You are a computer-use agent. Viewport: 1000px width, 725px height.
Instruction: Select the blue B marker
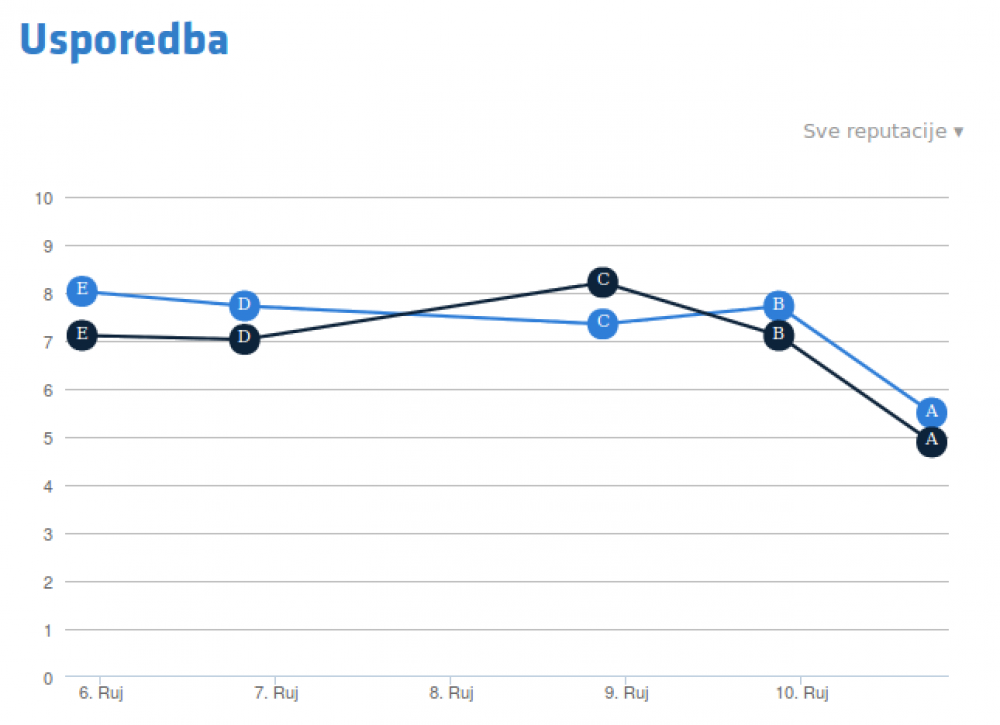pos(779,305)
